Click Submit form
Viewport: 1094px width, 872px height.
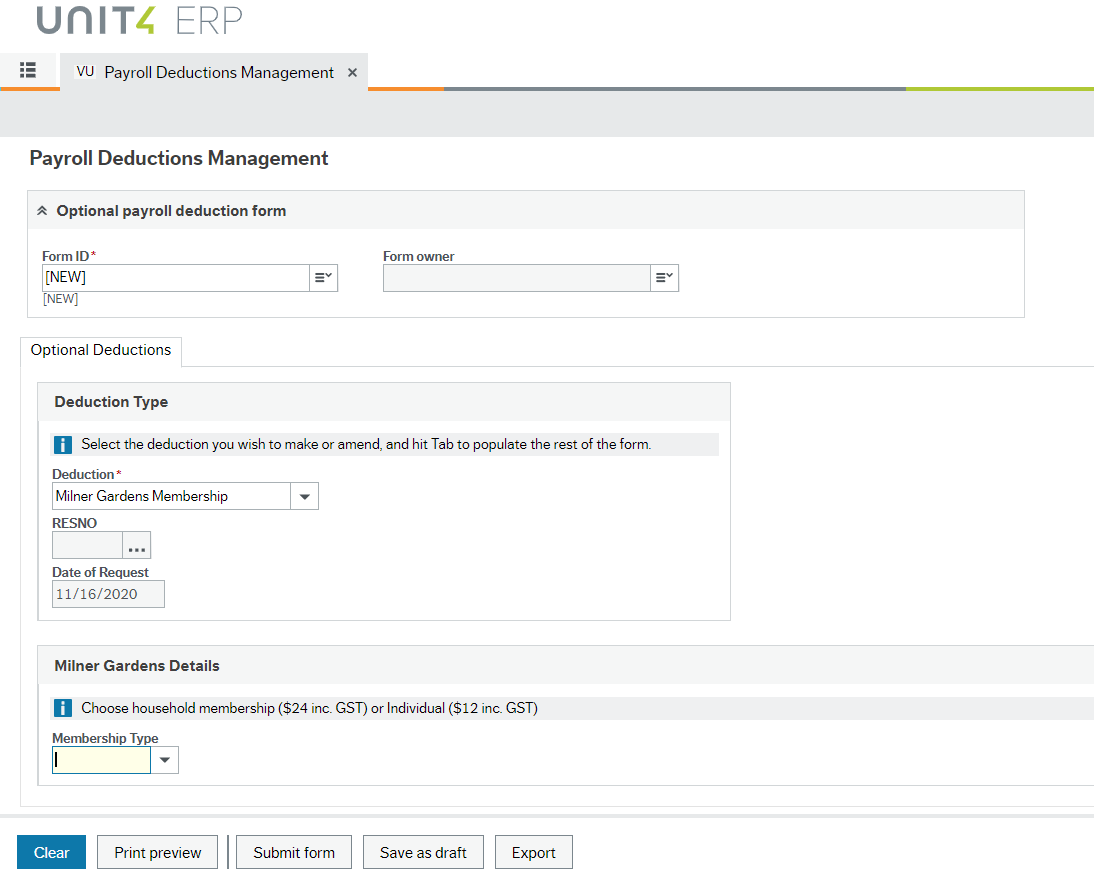coord(293,852)
